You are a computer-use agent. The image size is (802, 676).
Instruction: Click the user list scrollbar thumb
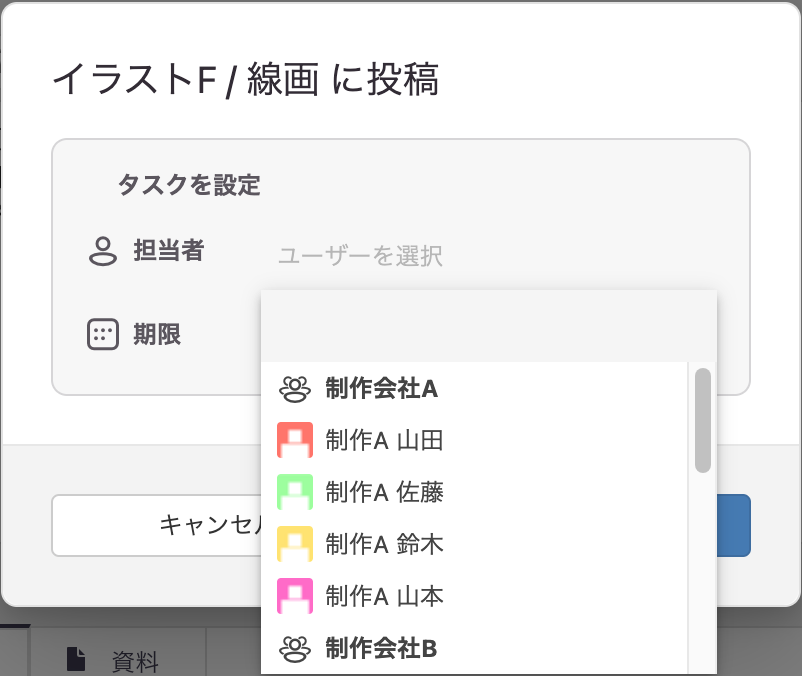(703, 420)
